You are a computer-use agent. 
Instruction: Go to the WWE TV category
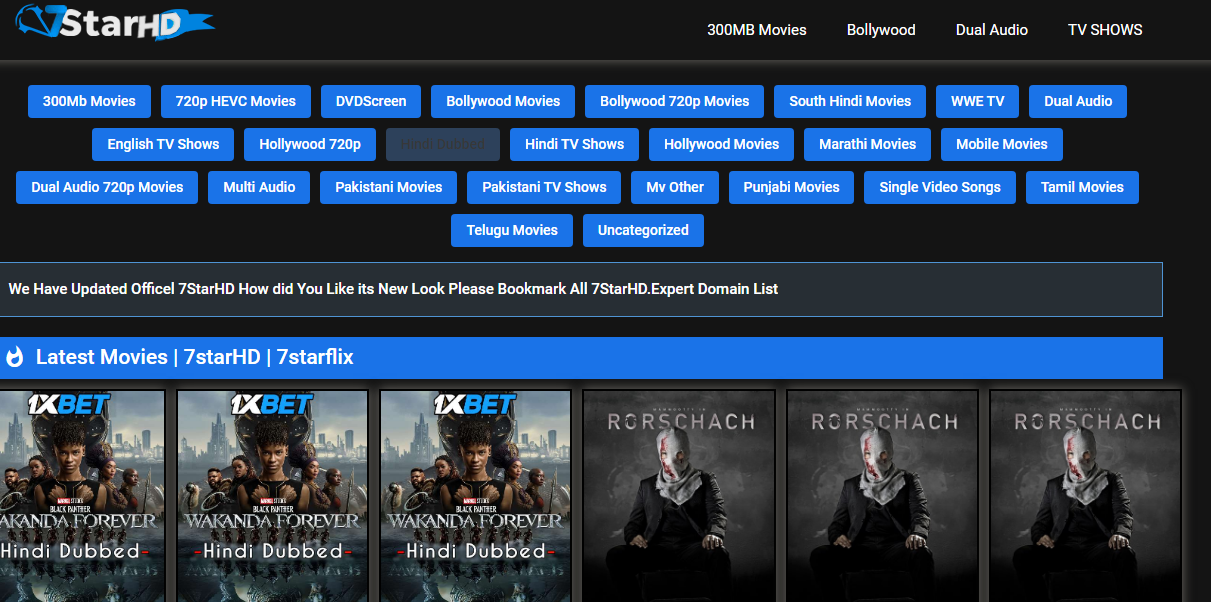point(977,101)
